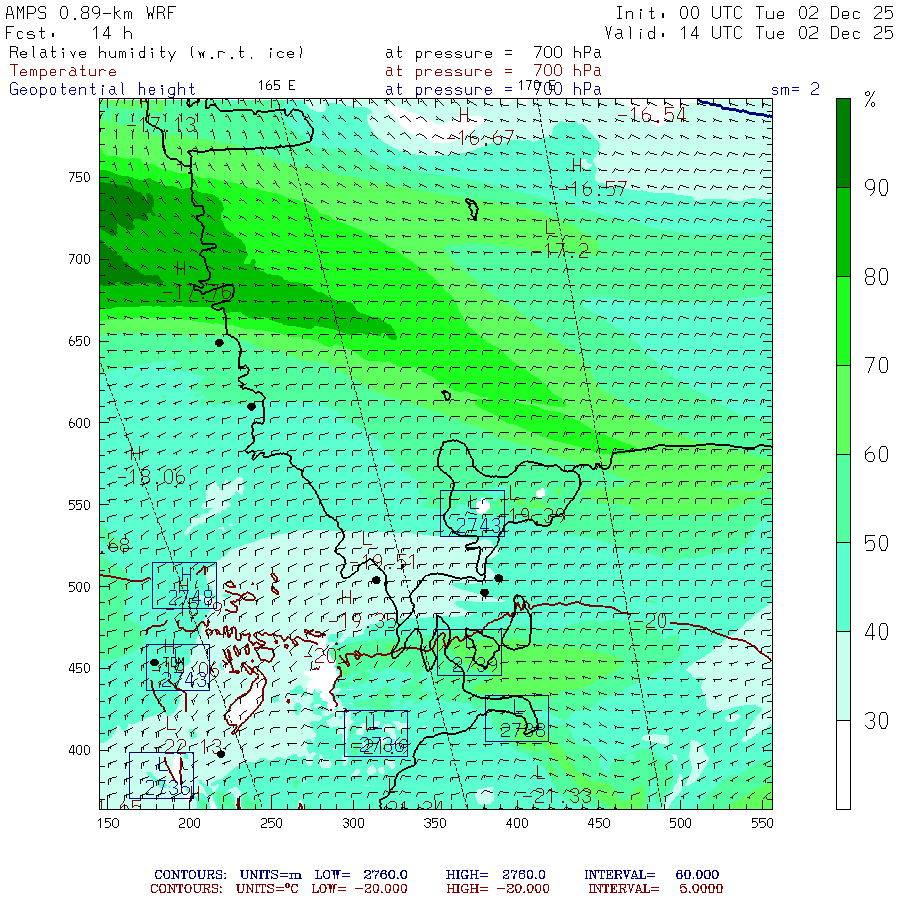Click the 30–40% pale colorbar segment
Viewport: 900px width, 900px height.
[843, 676]
